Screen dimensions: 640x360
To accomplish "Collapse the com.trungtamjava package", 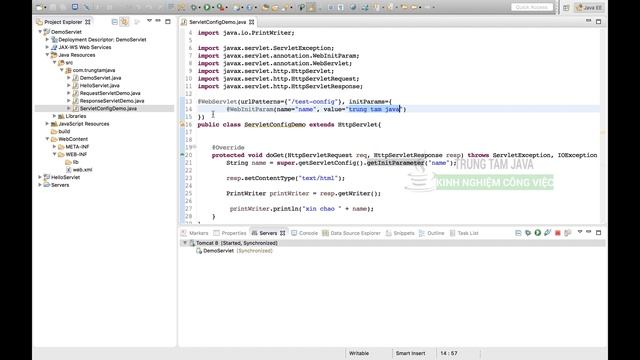I will click(62, 70).
